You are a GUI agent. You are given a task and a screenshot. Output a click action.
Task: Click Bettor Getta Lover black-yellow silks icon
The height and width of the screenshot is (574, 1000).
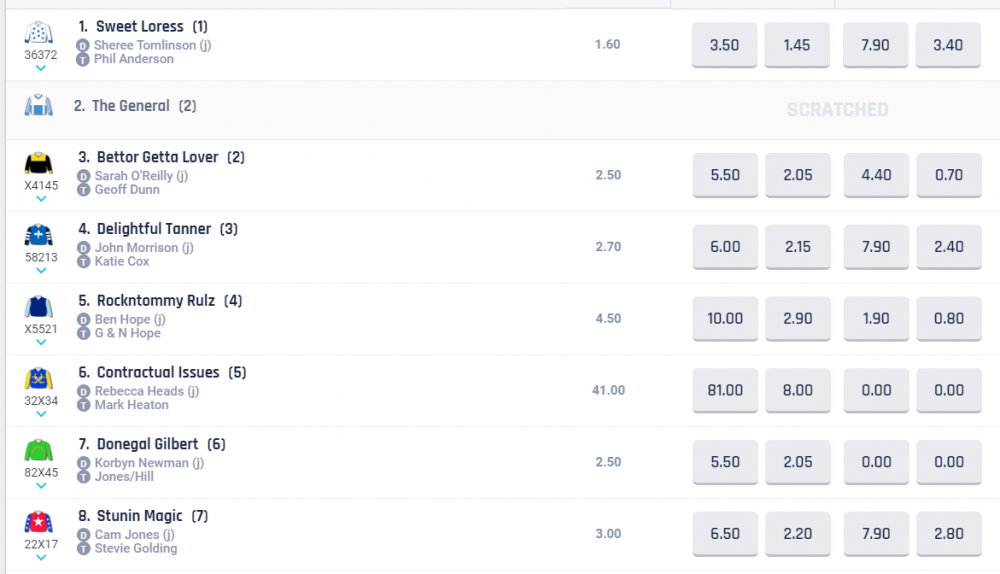(38, 164)
